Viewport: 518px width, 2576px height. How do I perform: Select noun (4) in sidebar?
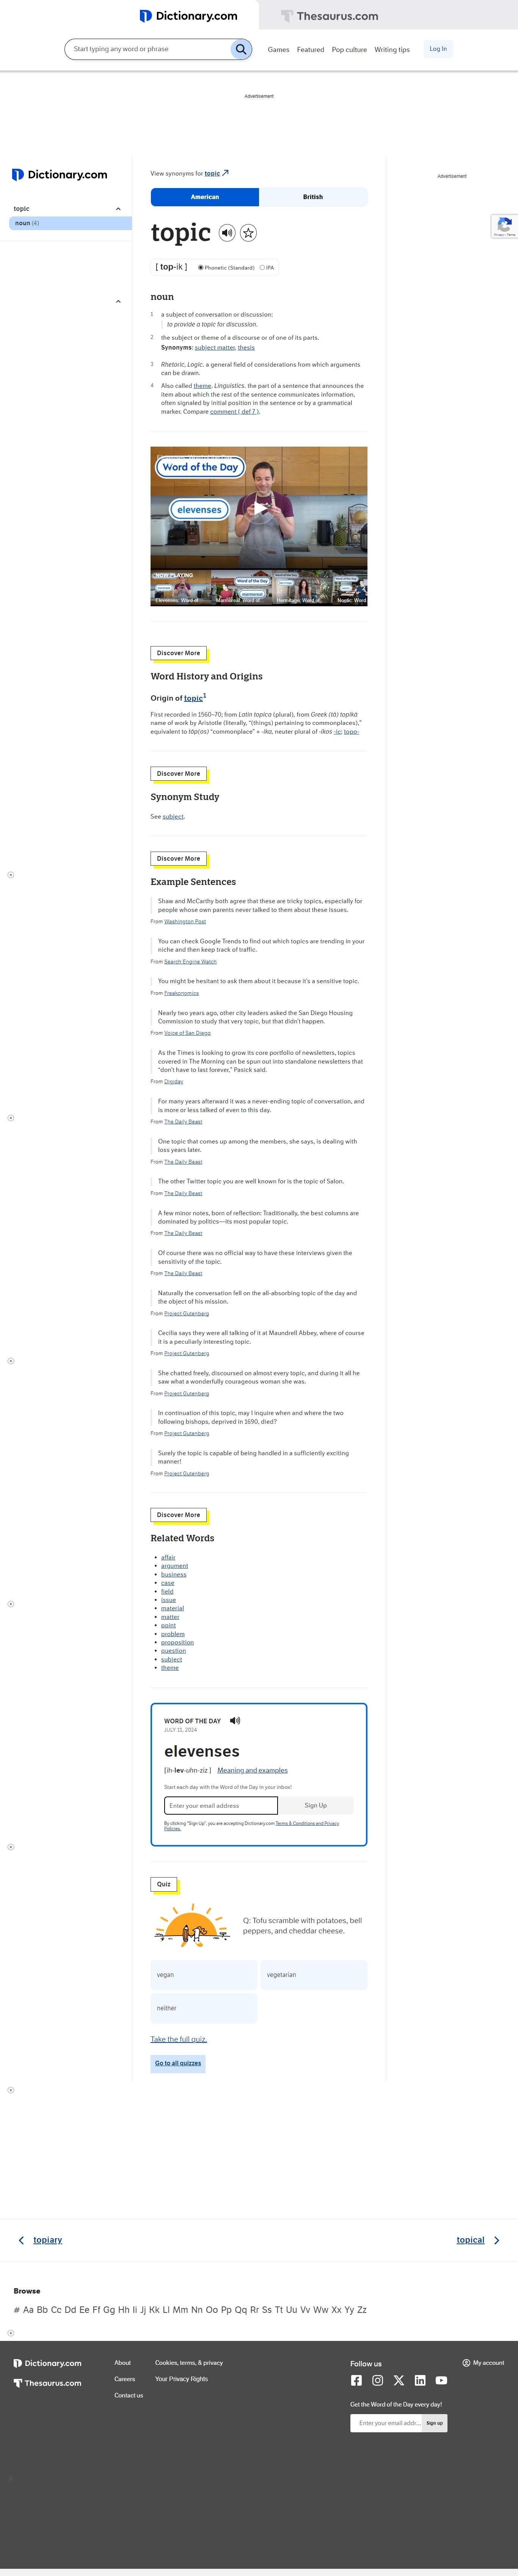pyautogui.click(x=70, y=223)
